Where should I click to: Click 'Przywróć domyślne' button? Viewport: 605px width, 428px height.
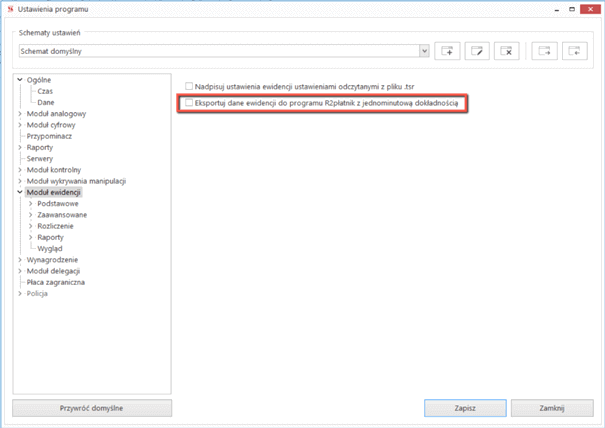[92, 408]
